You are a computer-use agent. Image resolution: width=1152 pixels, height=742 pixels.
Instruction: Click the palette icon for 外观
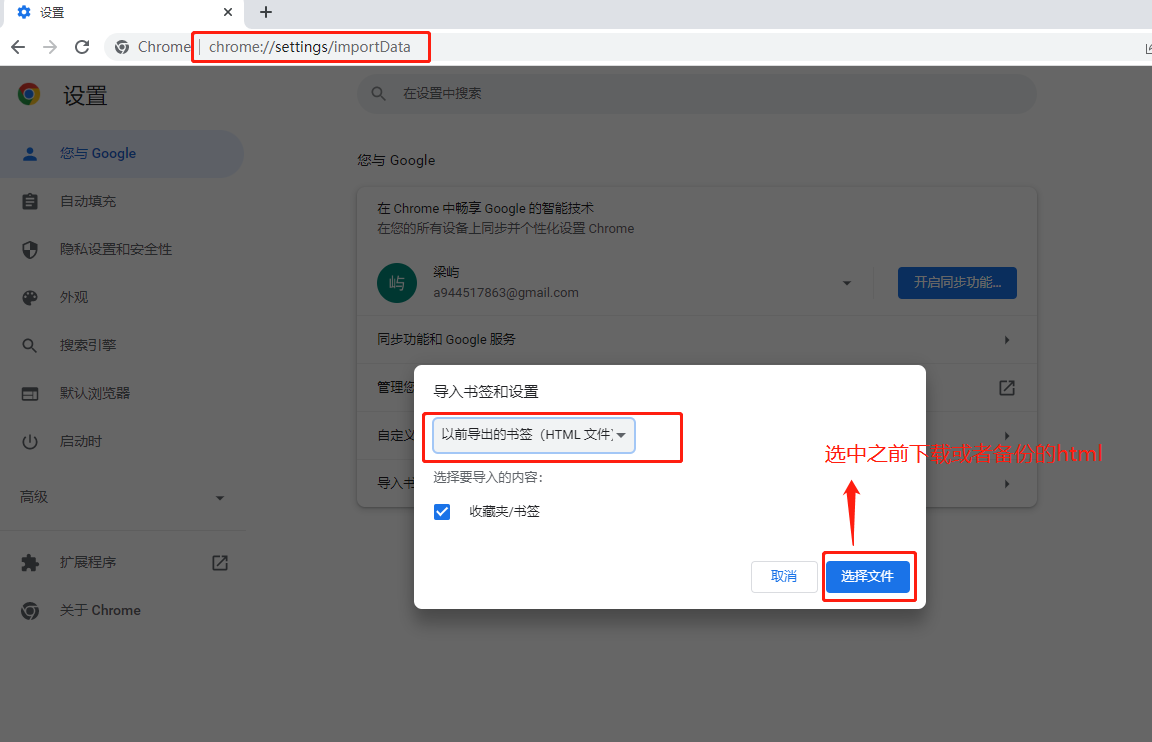(30, 298)
